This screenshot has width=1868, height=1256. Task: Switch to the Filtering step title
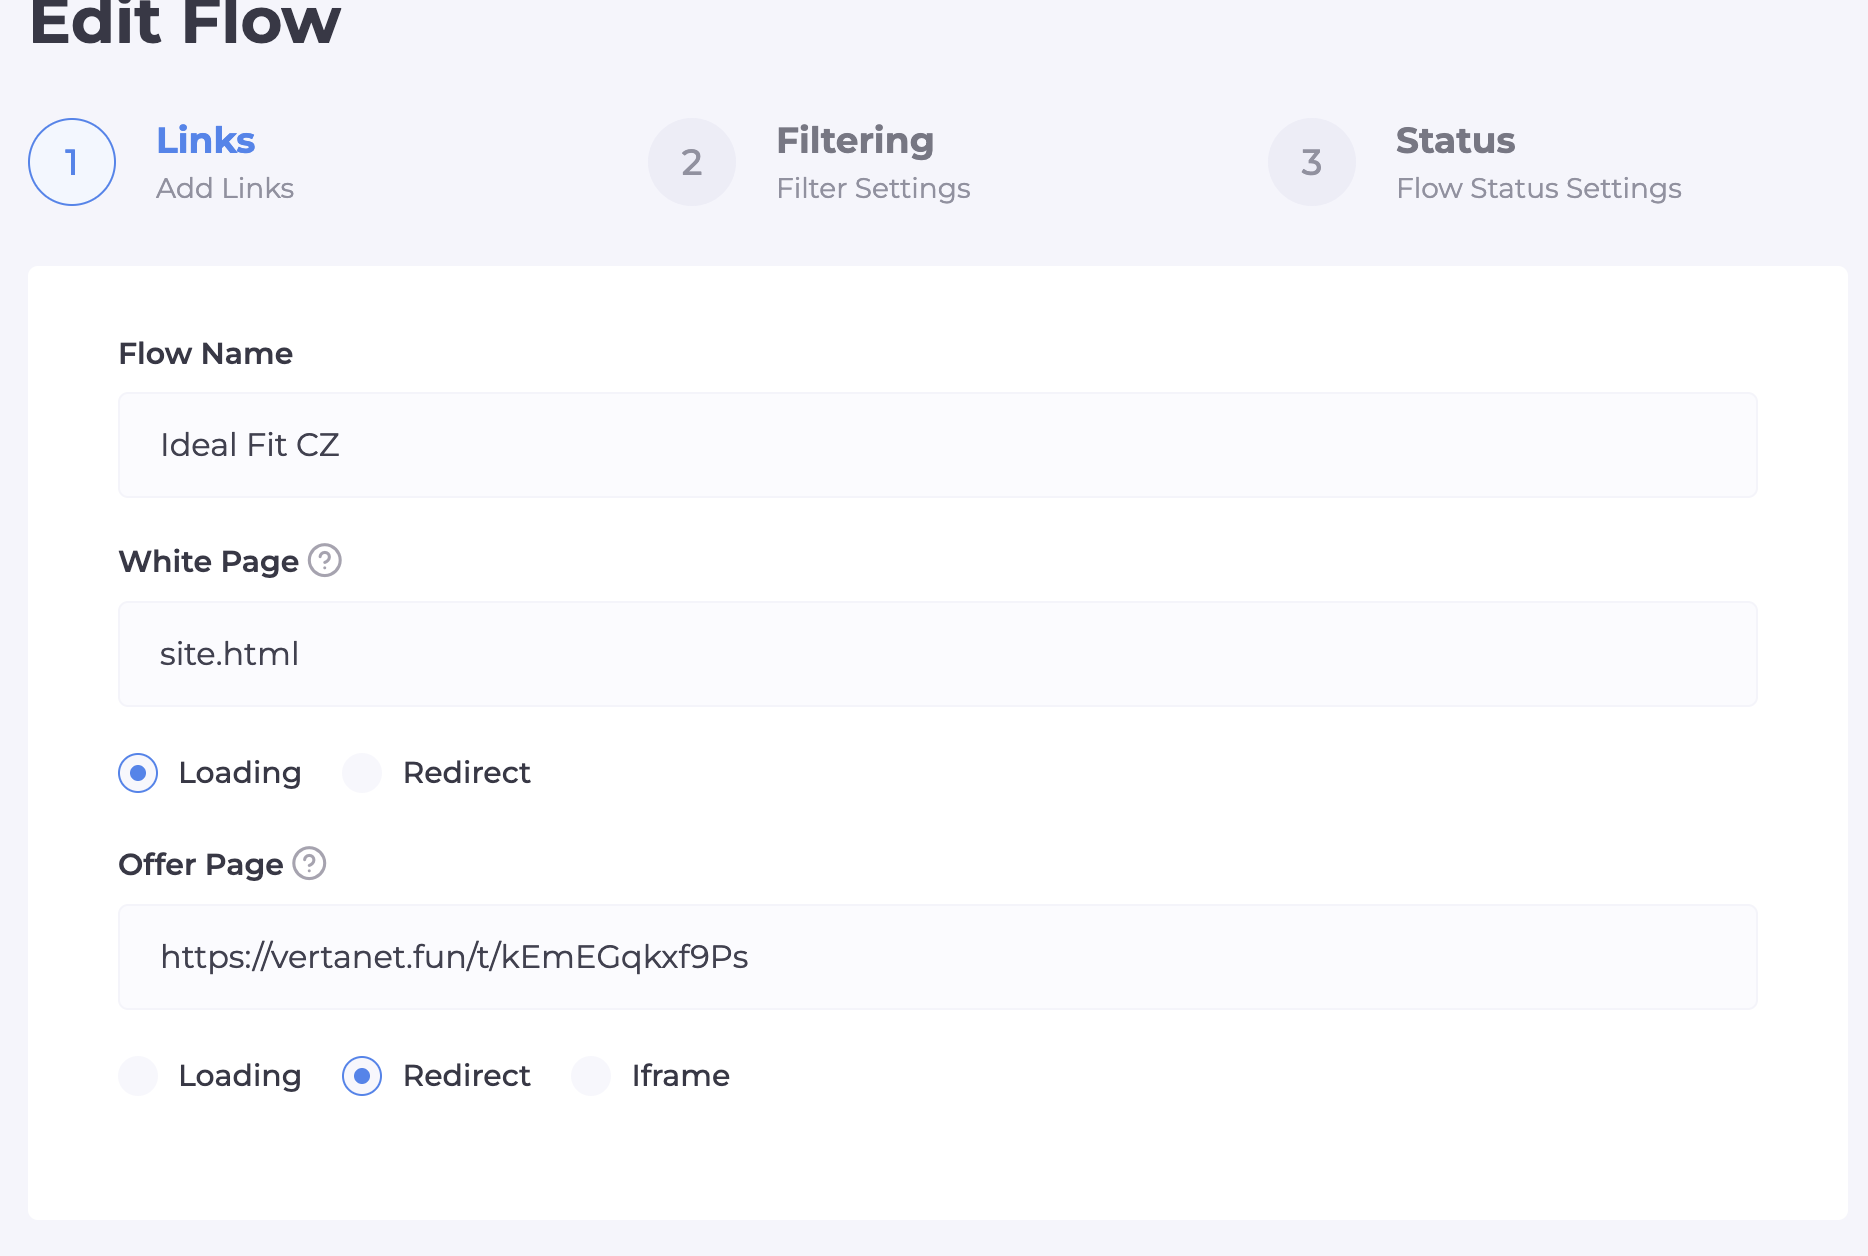click(x=855, y=141)
